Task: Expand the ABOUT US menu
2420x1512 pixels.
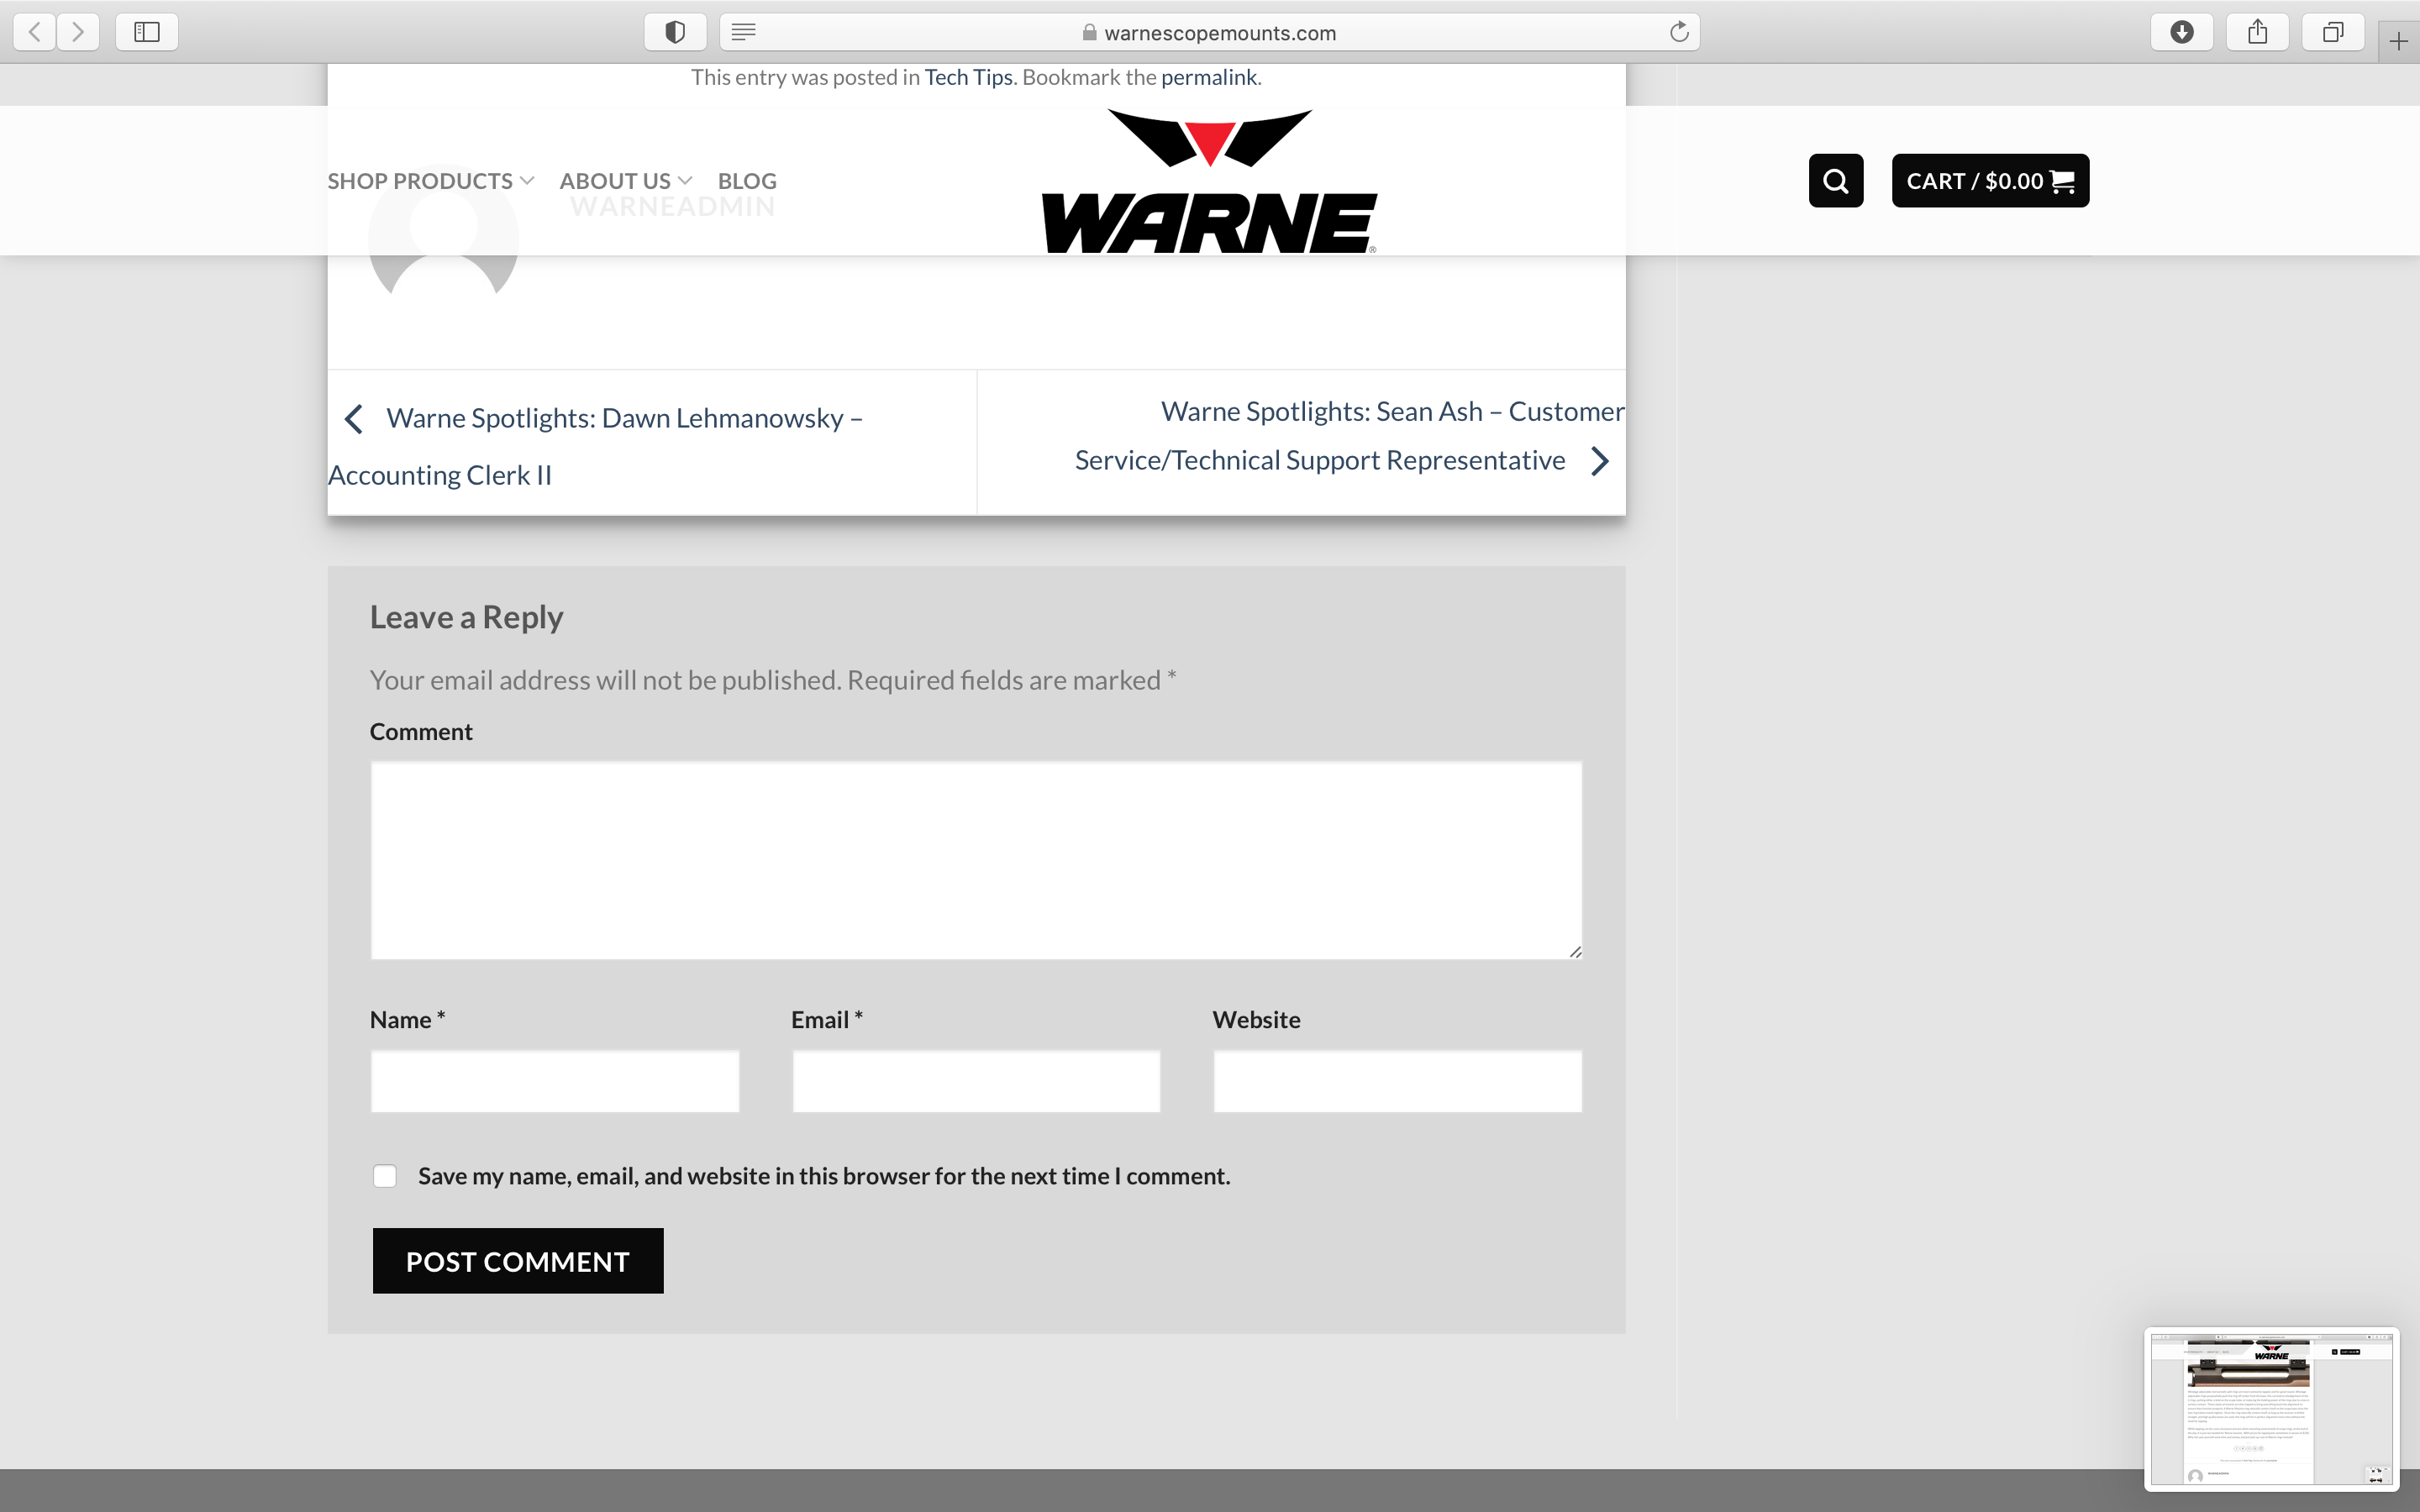Action: [x=626, y=181]
